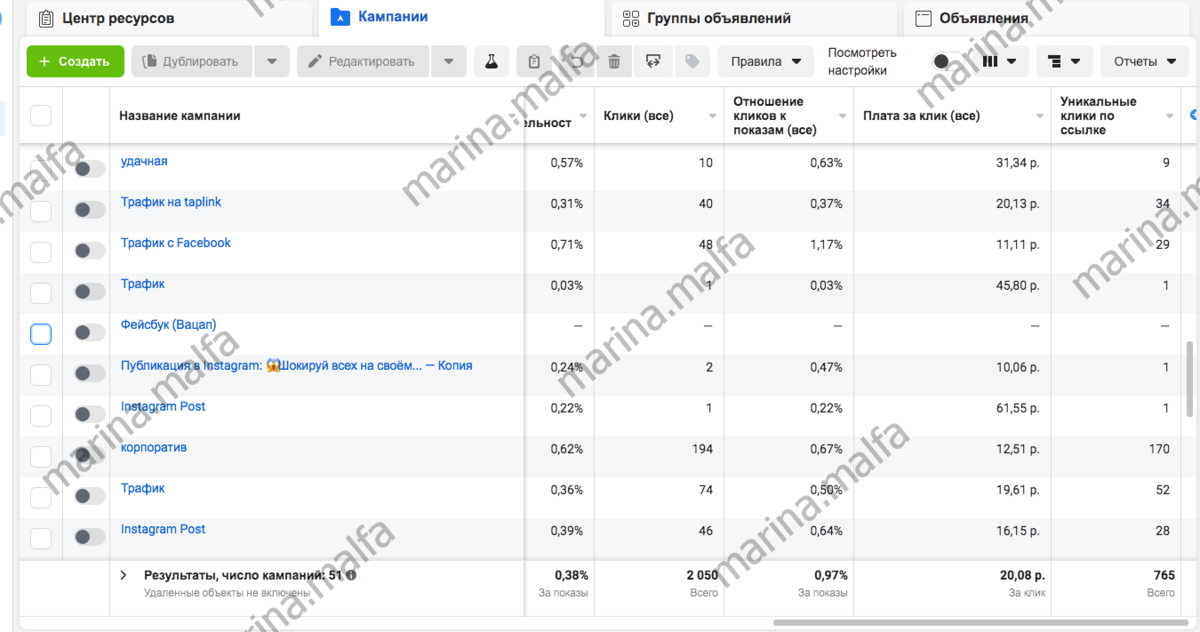Open the Трафик с Facebook campaign link

pos(176,243)
